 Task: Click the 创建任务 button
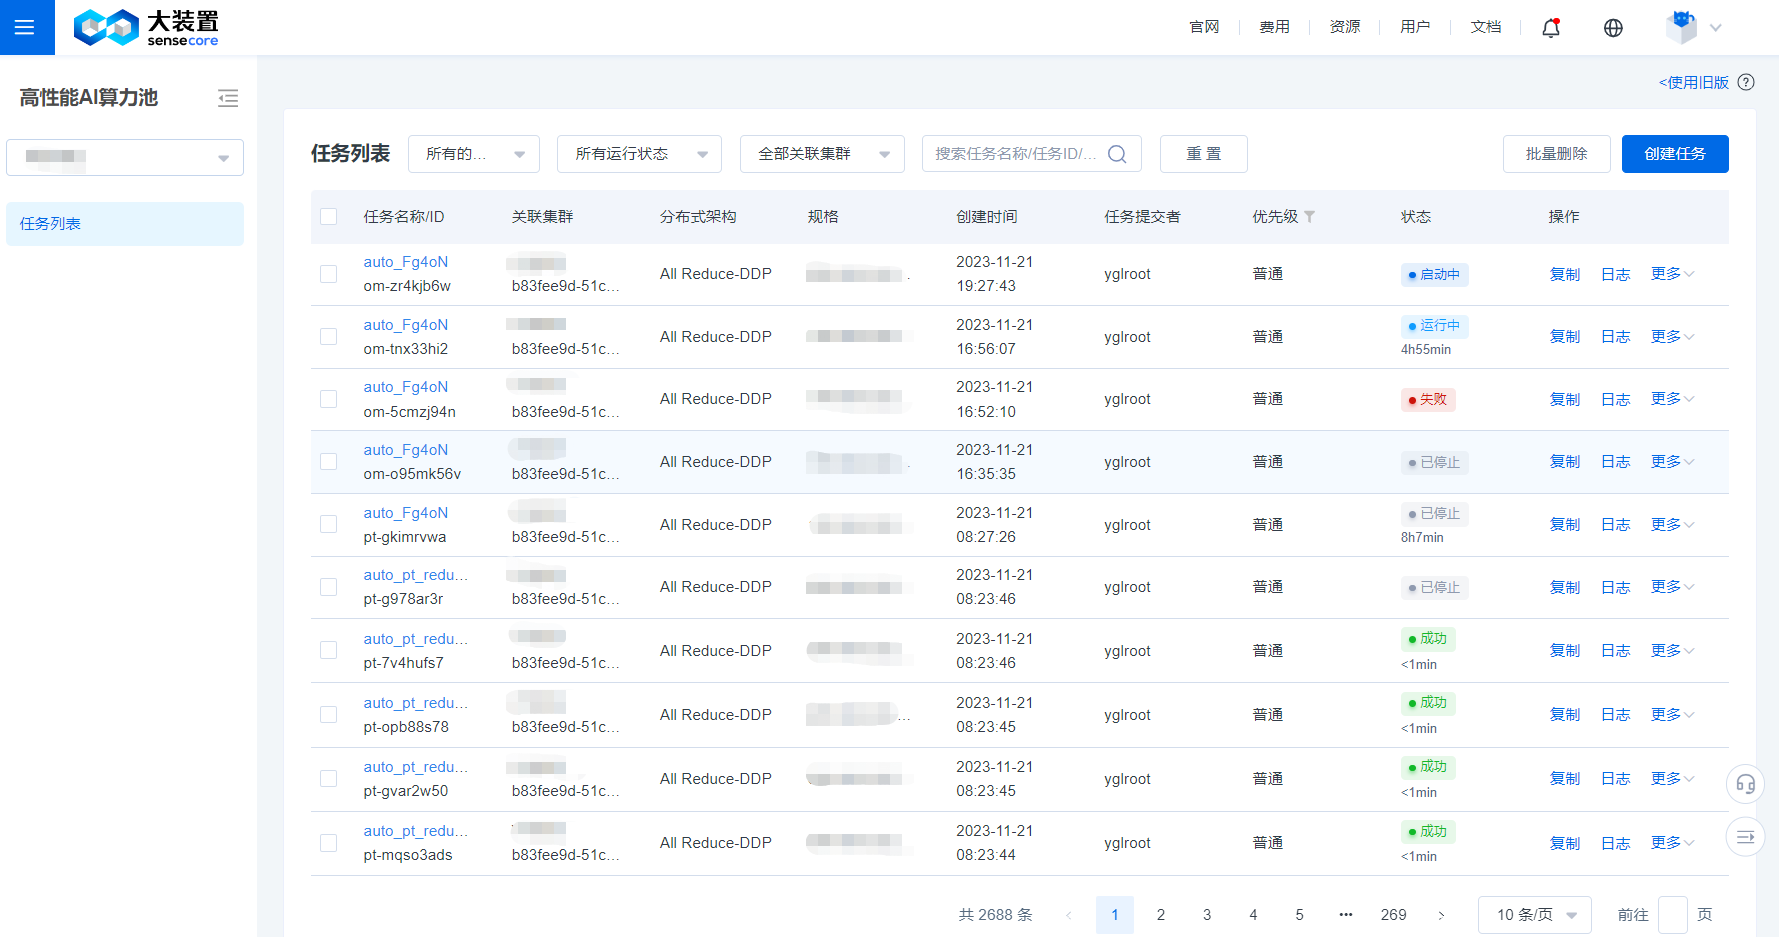coord(1674,154)
